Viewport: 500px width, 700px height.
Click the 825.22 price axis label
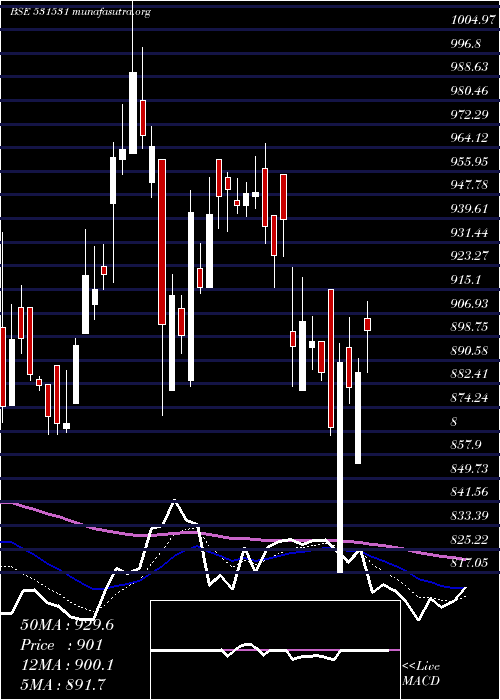click(470, 539)
